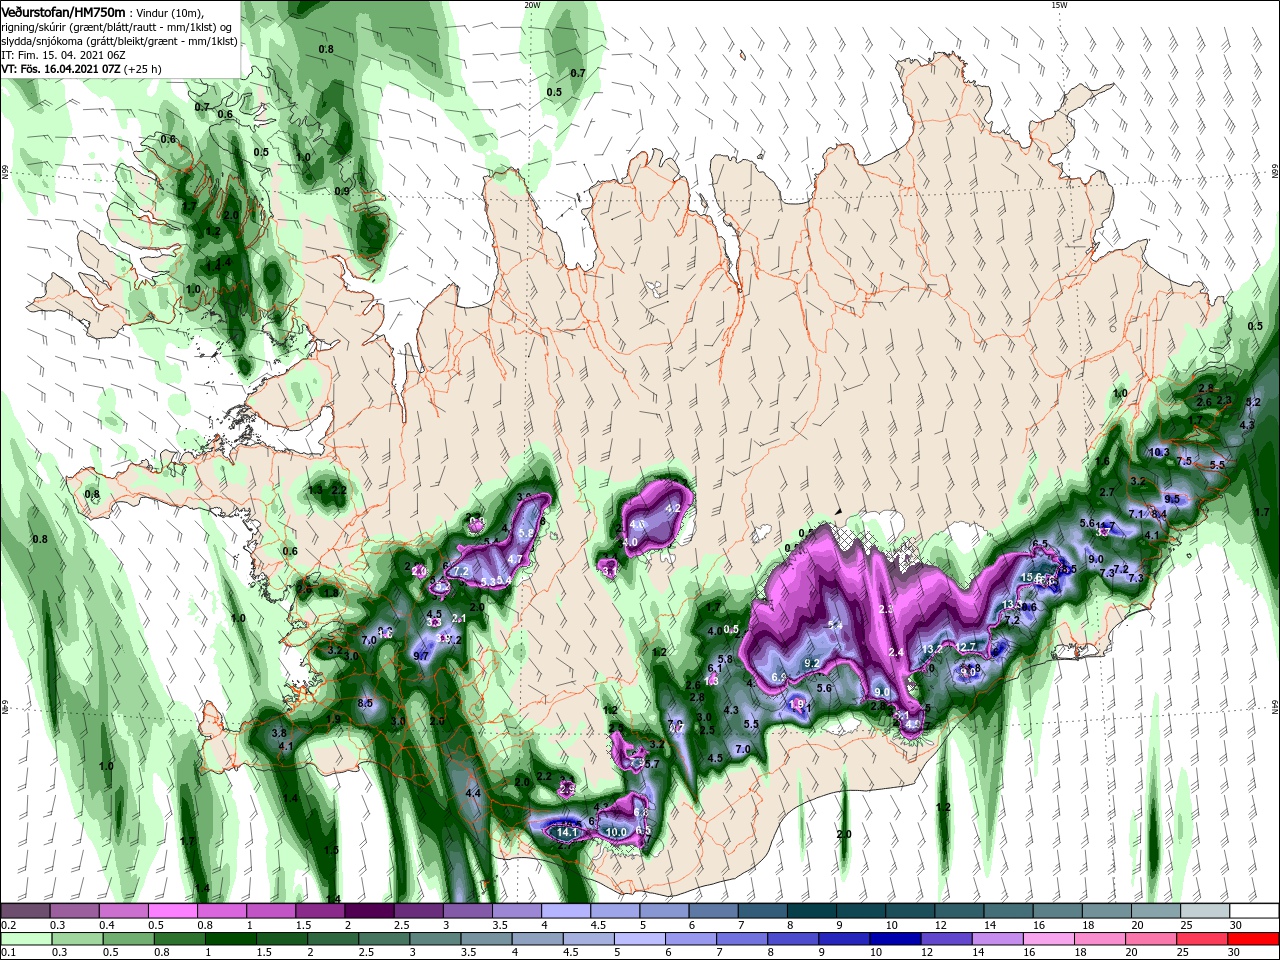1280x960 pixels.
Task: Pick the light grey 25 swatch in the snow legend
Action: [x=1206, y=911]
